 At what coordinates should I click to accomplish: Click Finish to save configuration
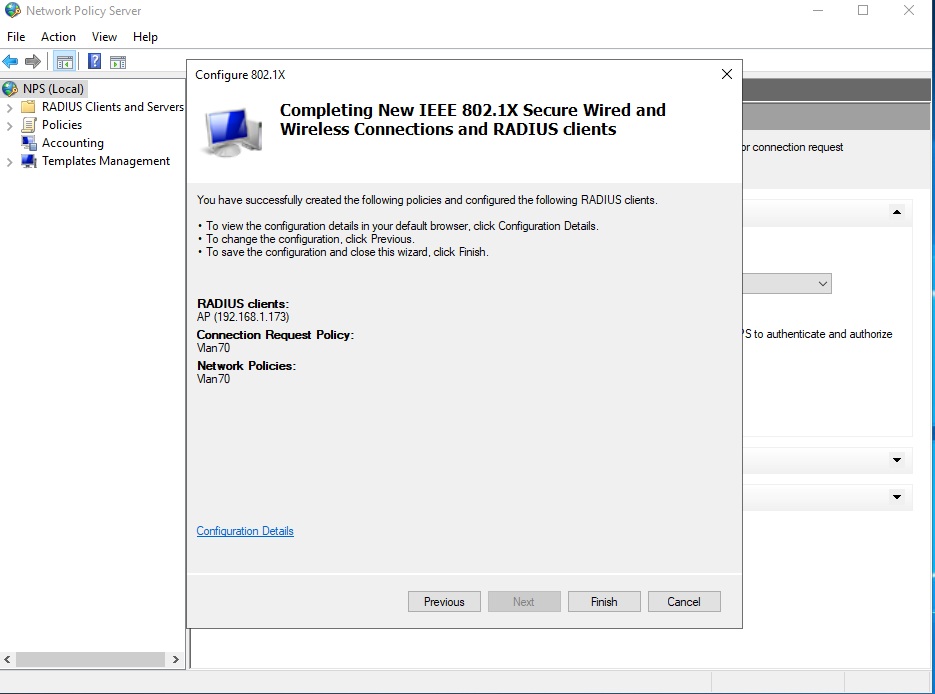(x=604, y=602)
